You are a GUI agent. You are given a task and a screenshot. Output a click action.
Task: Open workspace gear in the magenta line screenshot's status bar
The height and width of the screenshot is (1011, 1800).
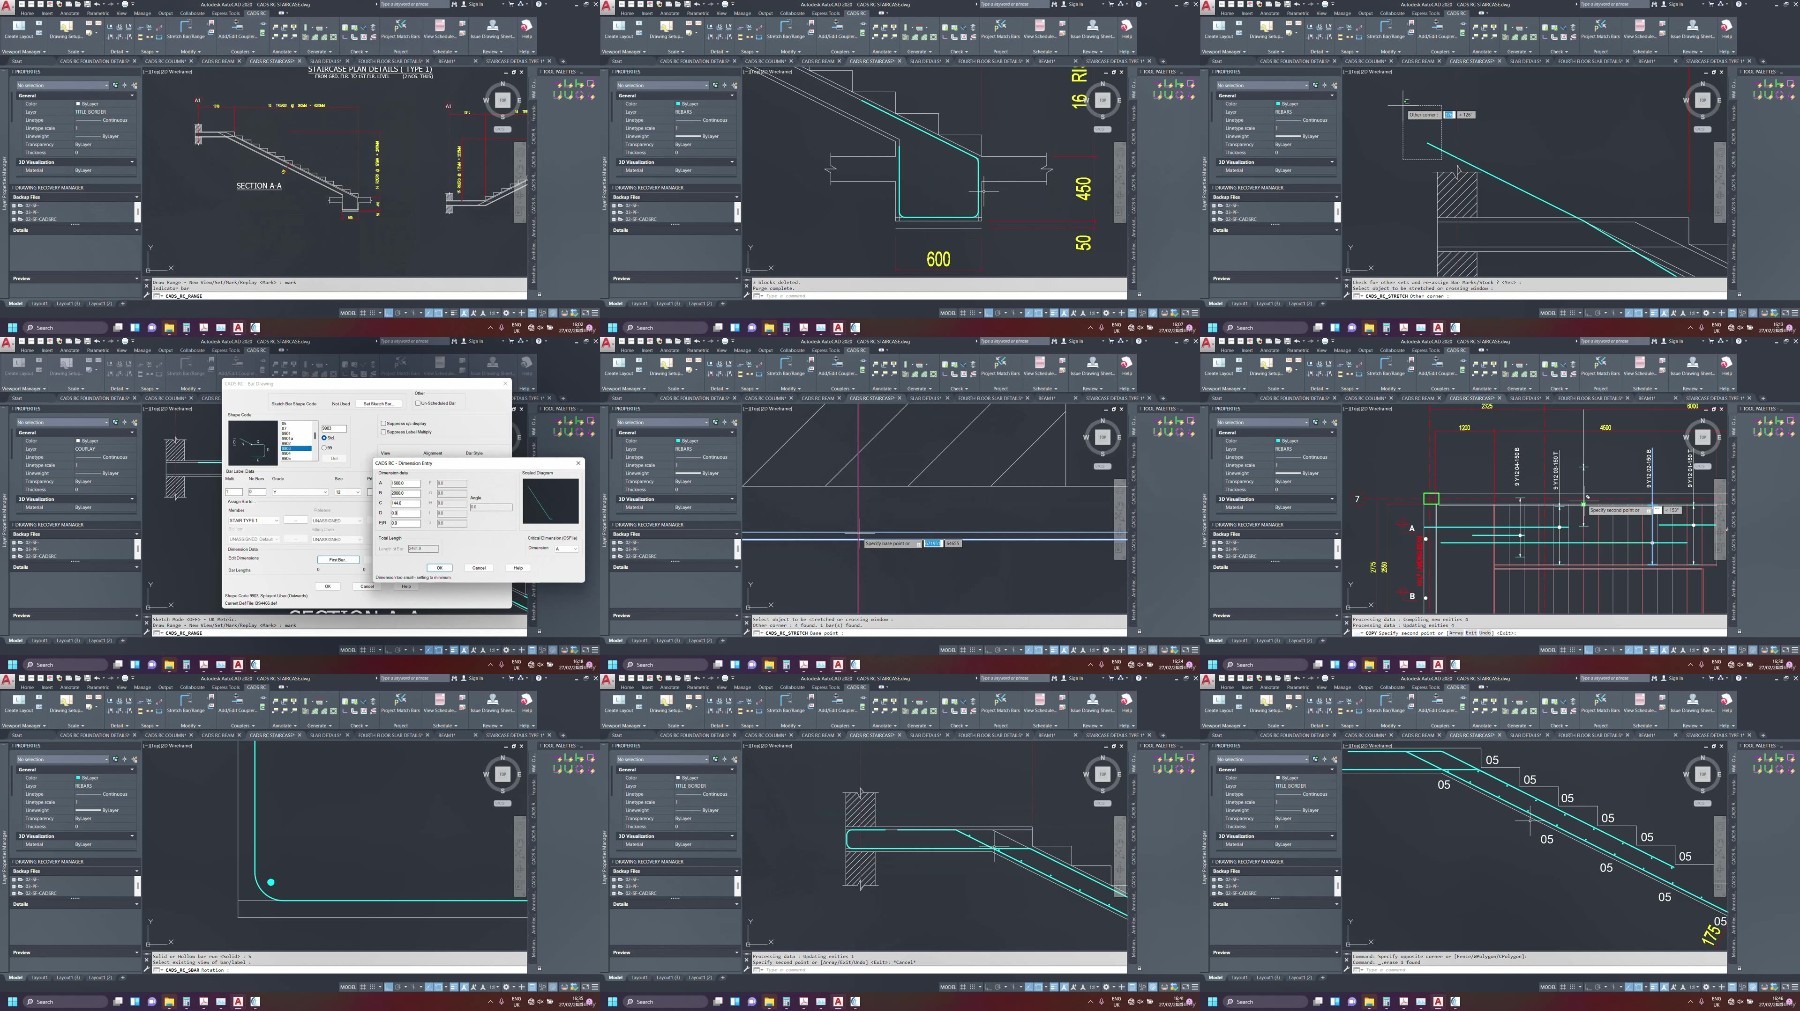[1105, 649]
